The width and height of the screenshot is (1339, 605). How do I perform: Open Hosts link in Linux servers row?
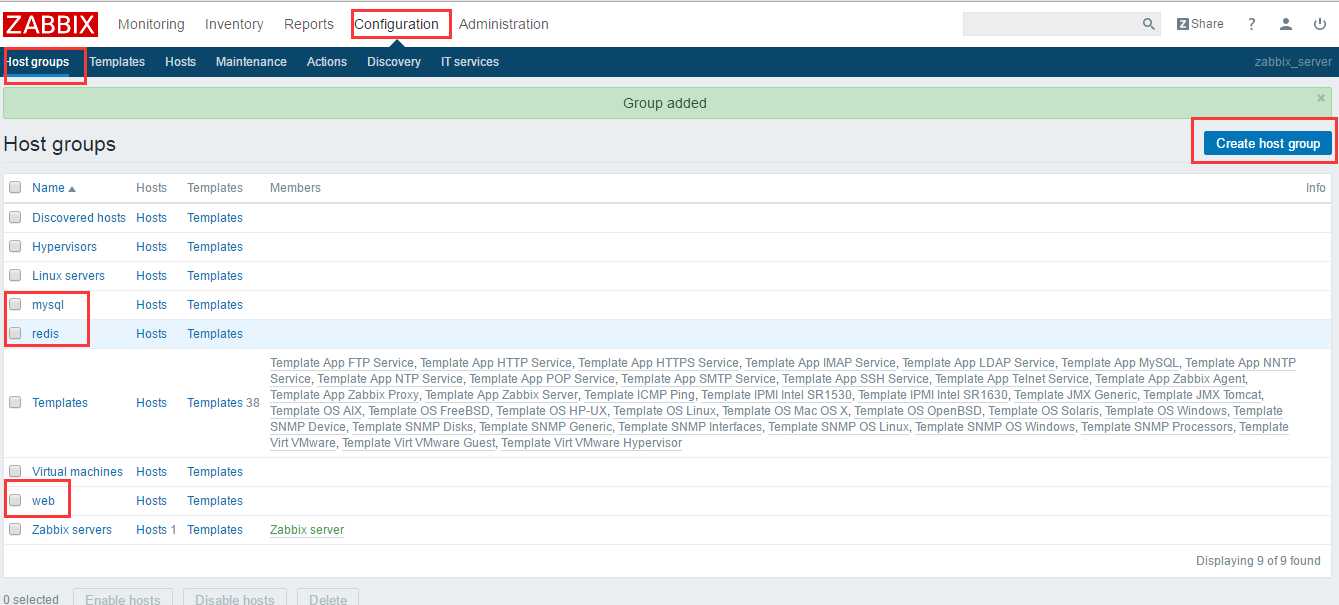click(151, 275)
